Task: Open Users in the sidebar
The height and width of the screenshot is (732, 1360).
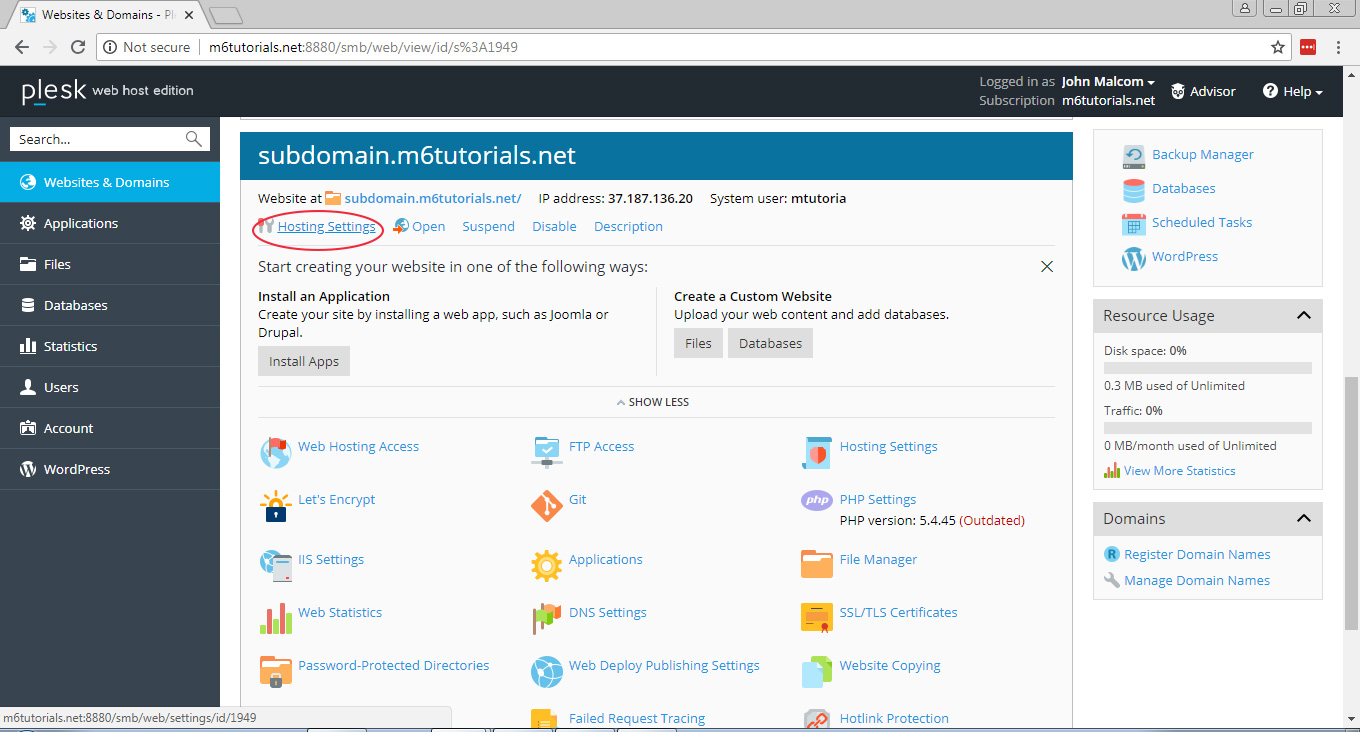Action: point(110,387)
